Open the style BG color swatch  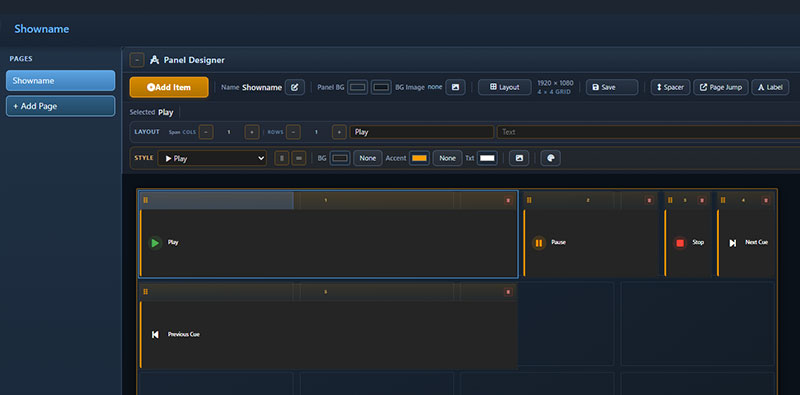coord(340,158)
